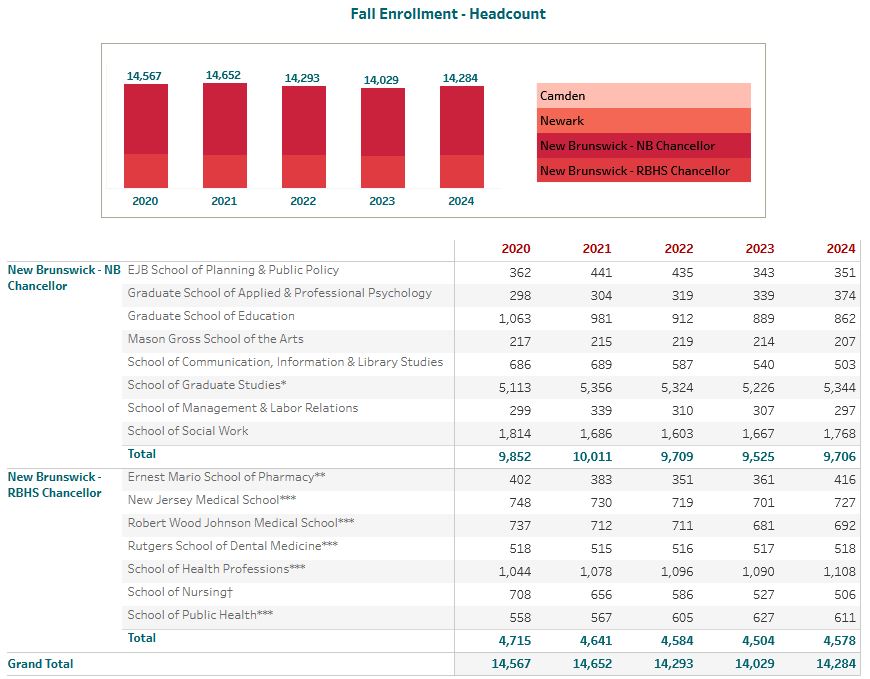
Task: Click New Brunswick - RBHS Chancellor legend entry
Action: (644, 170)
